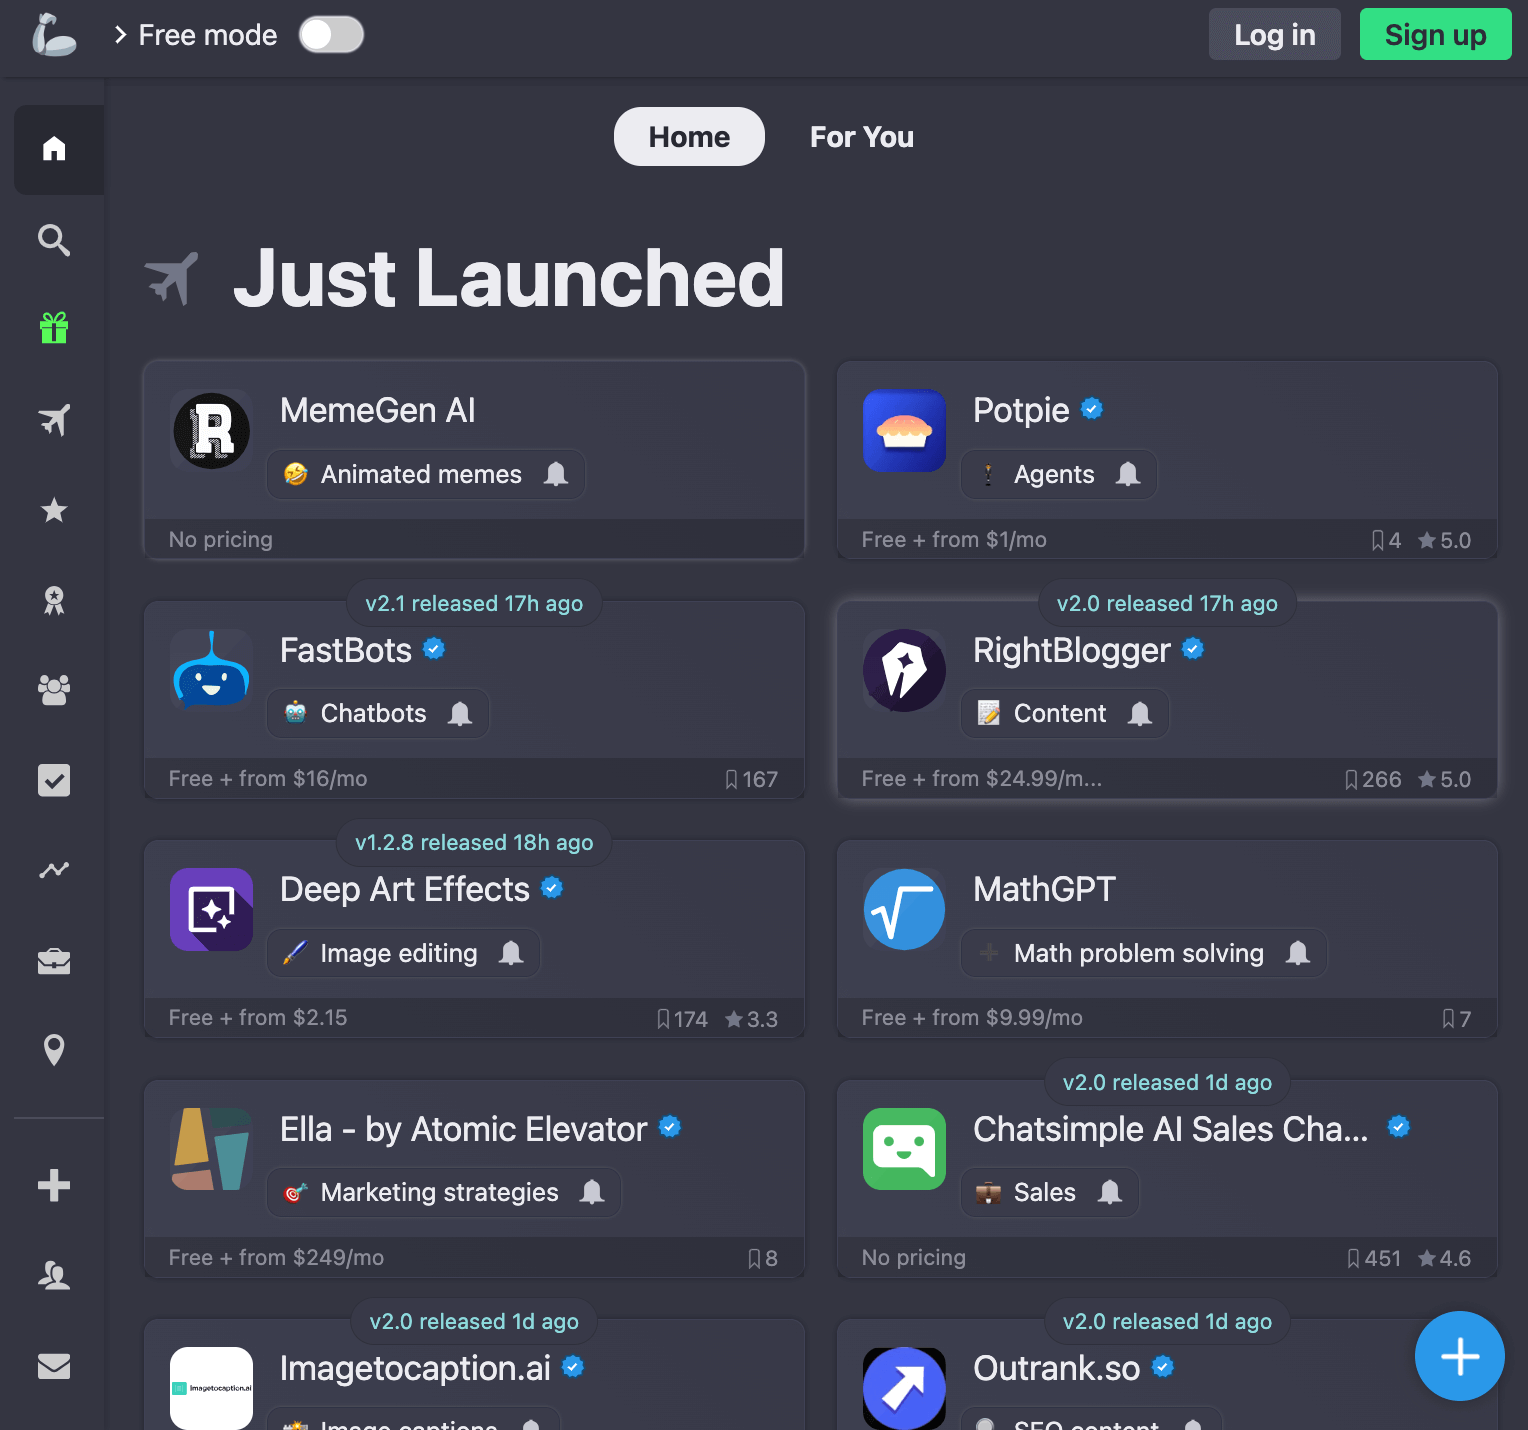Click the green gift icon in sidebar

[x=54, y=329]
